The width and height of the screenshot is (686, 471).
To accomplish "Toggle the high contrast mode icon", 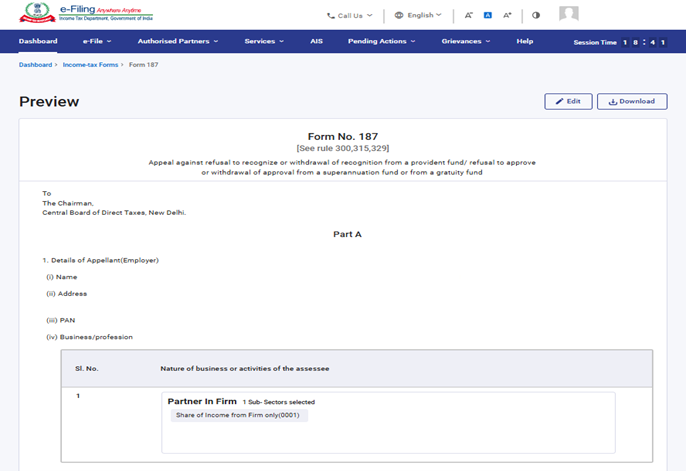I will coord(536,16).
